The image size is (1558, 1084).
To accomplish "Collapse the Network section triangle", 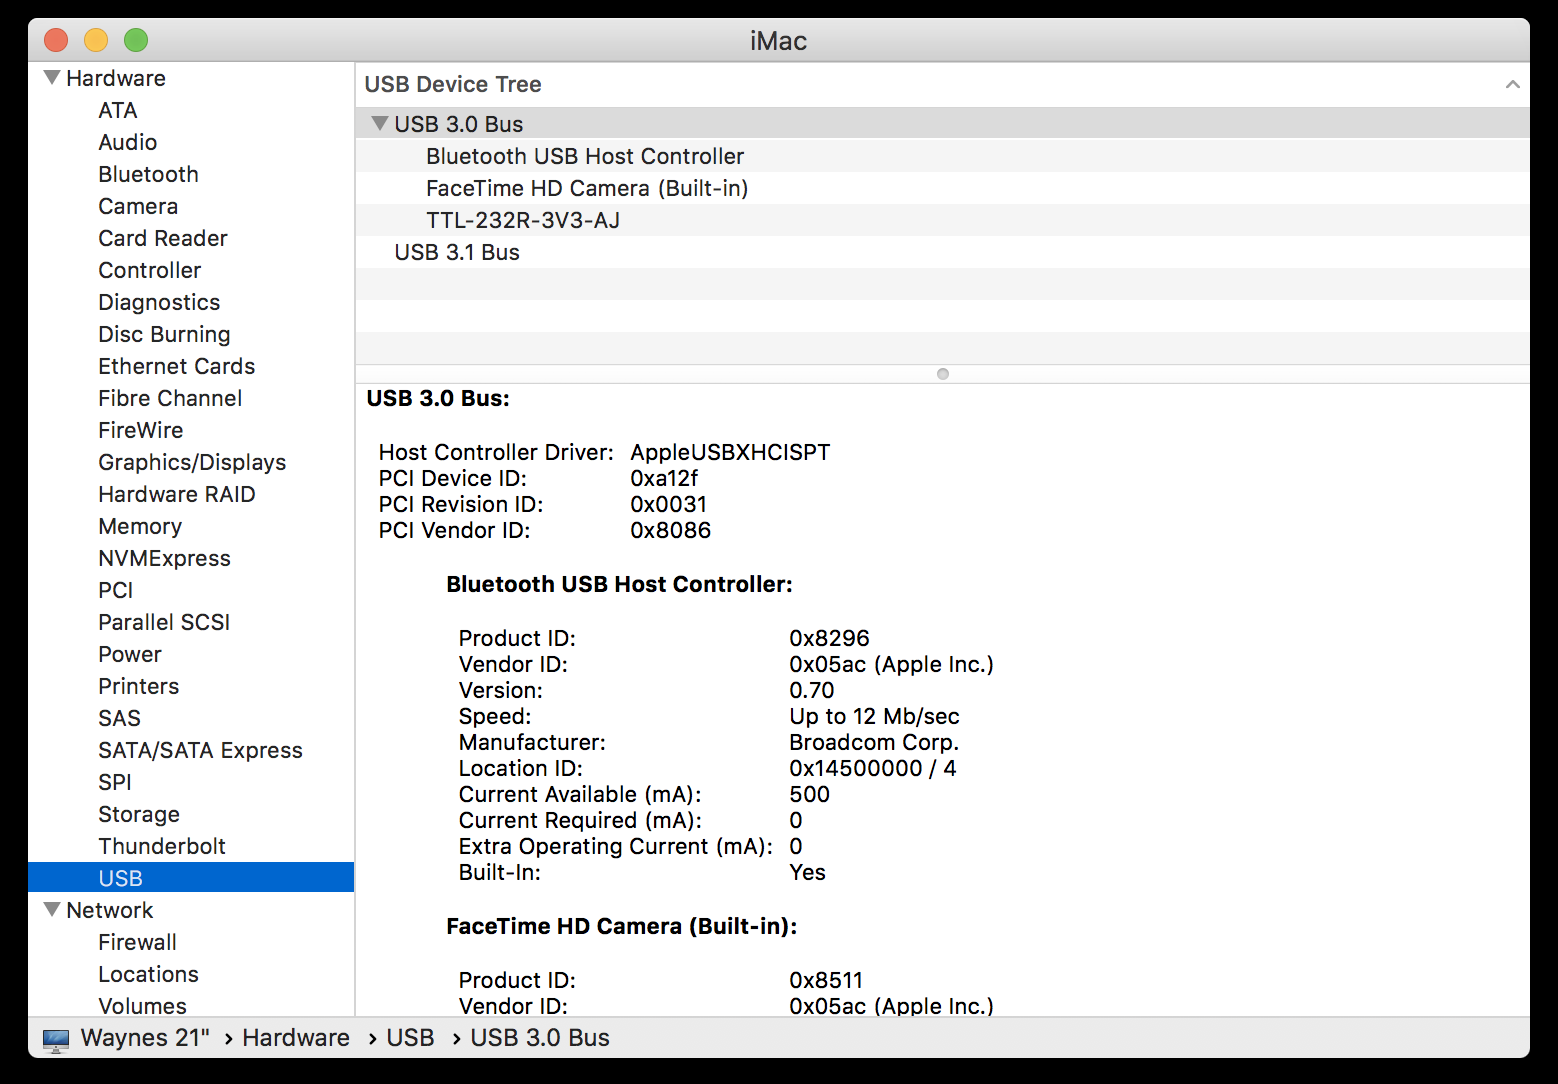I will [52, 909].
